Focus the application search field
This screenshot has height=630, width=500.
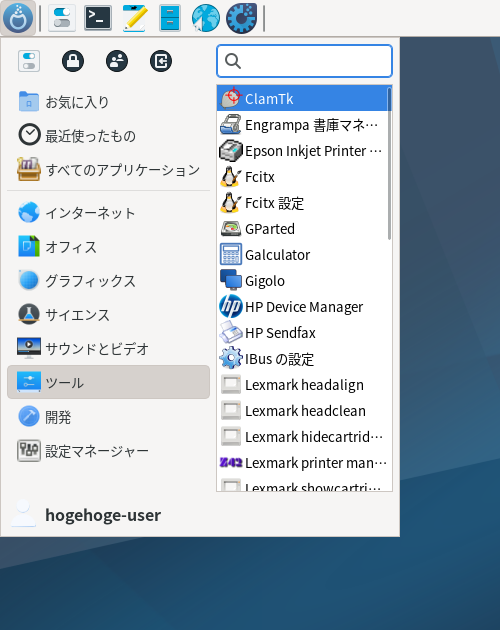(304, 61)
